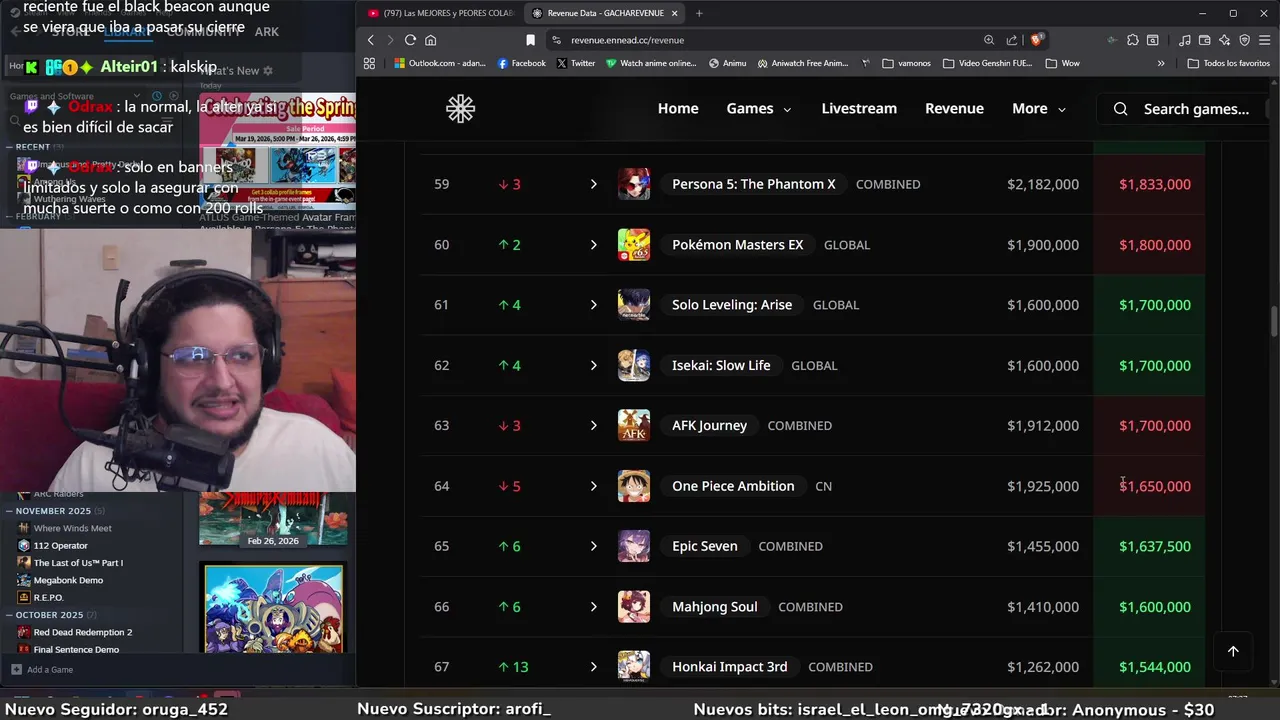The width and height of the screenshot is (1280, 720).
Task: Select Red Dead Redemption 2 in Steam library
Action: 83,632
